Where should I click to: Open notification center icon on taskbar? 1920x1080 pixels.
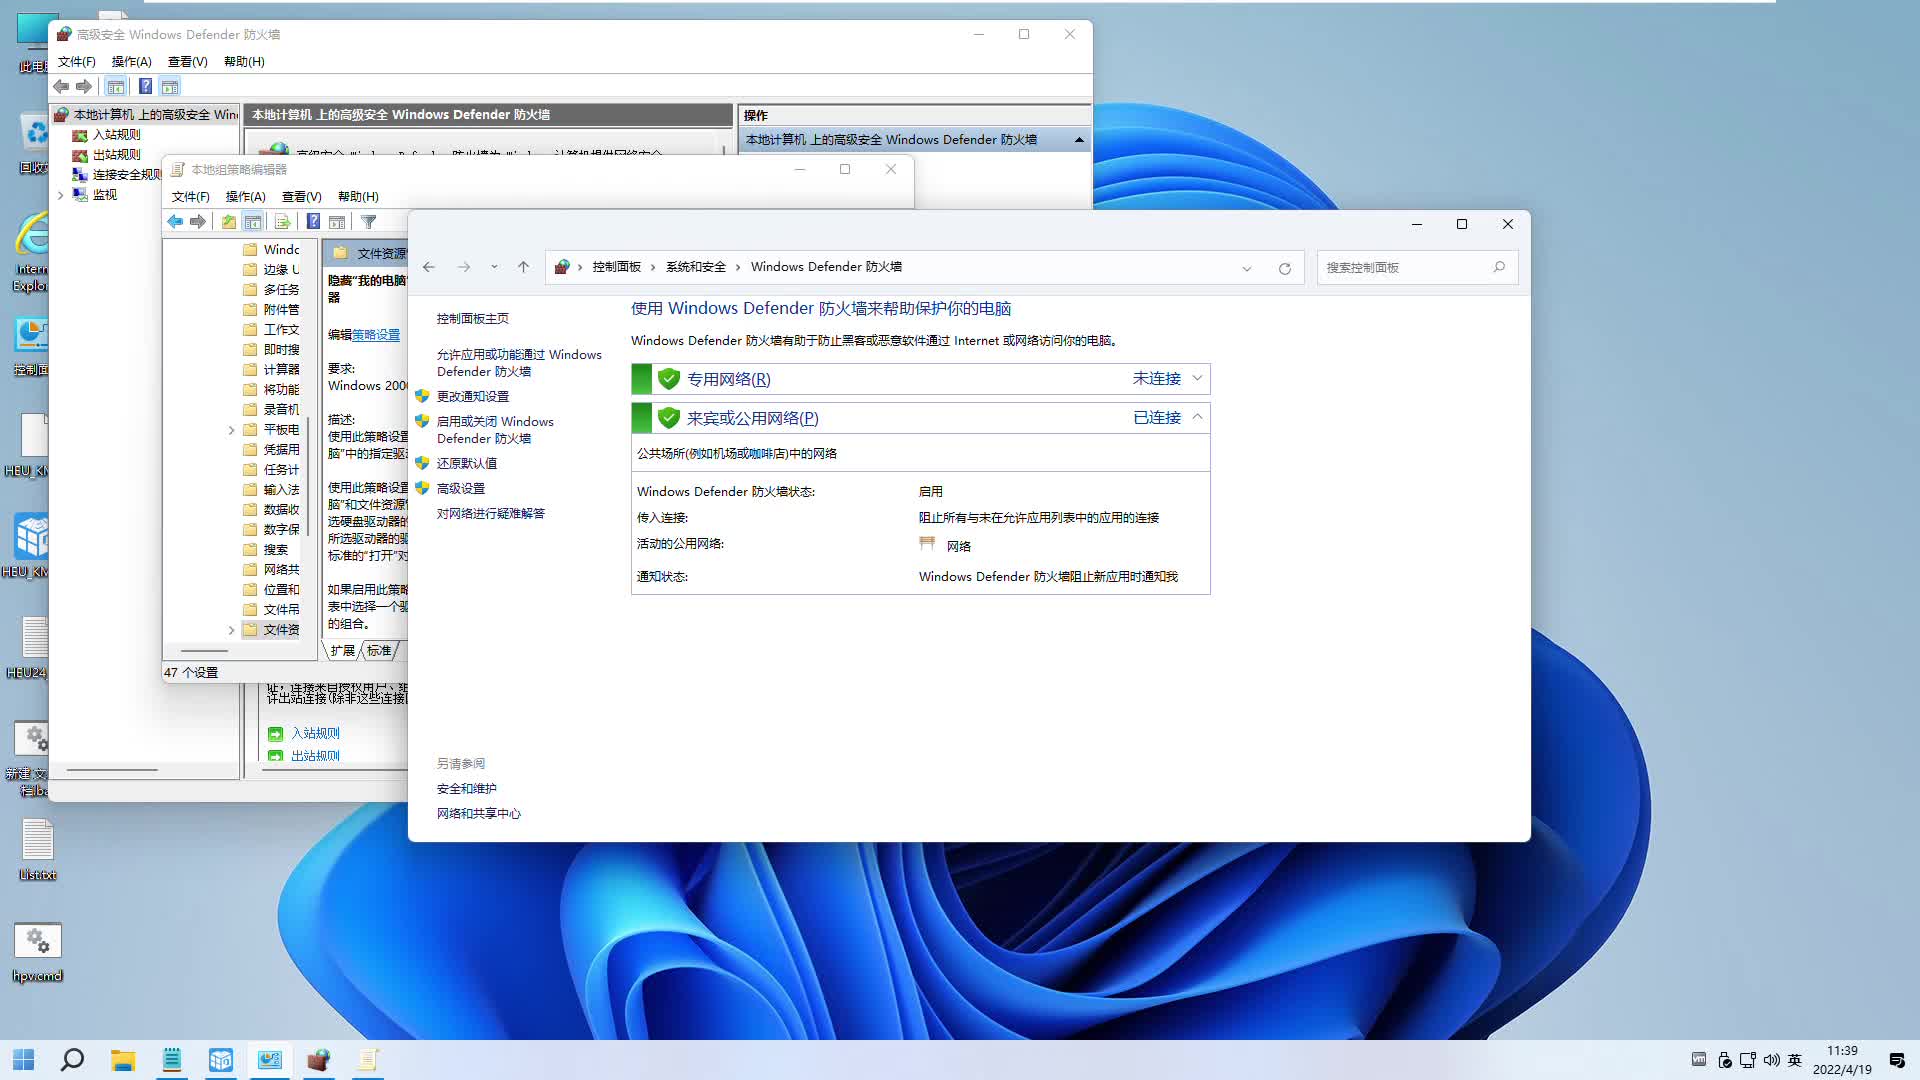point(1897,1060)
